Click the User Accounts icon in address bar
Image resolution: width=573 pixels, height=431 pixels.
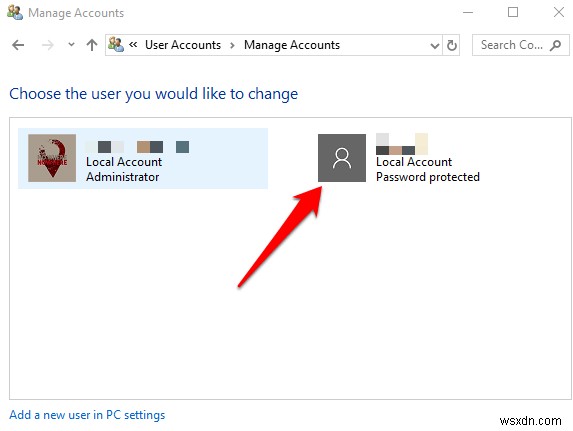pyautogui.click(x=116, y=45)
